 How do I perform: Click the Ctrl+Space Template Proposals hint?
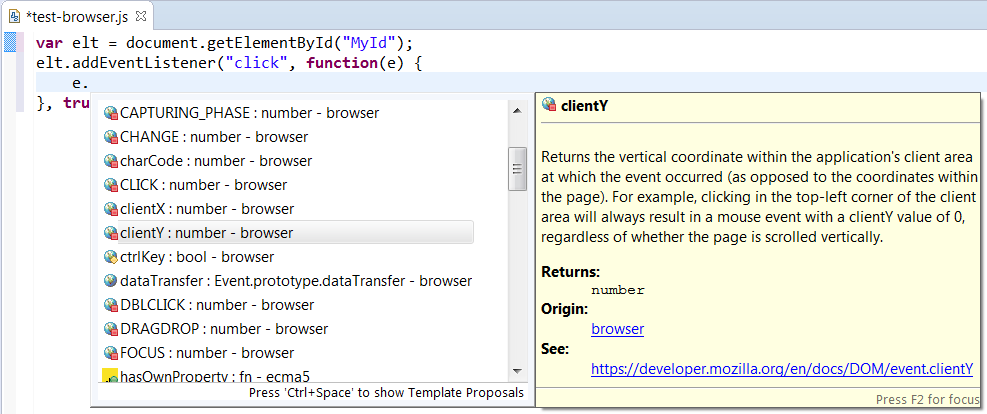click(x=386, y=393)
